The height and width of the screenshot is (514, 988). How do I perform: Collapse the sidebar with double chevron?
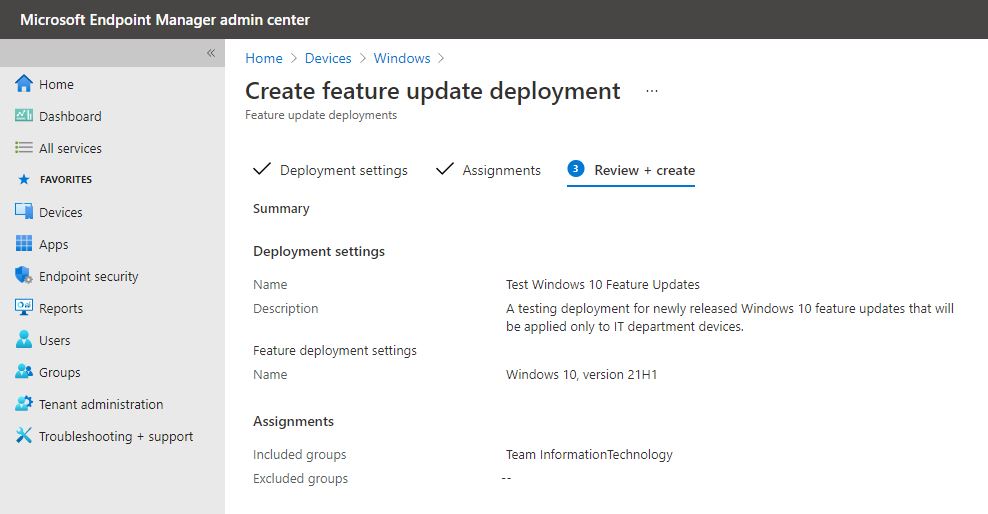tap(211, 53)
